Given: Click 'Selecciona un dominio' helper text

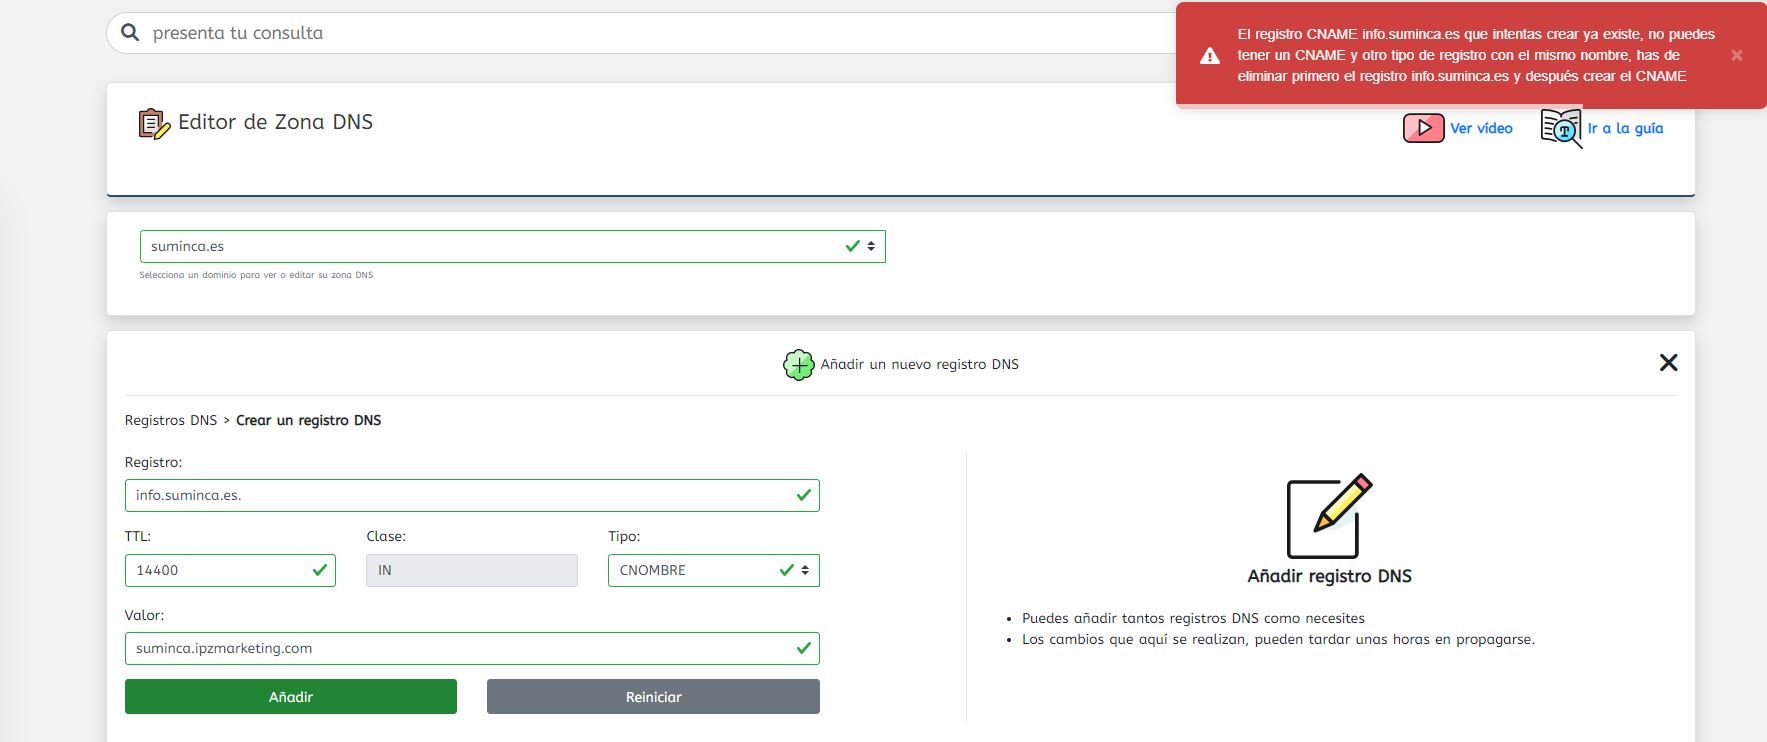Looking at the screenshot, I should (x=256, y=275).
